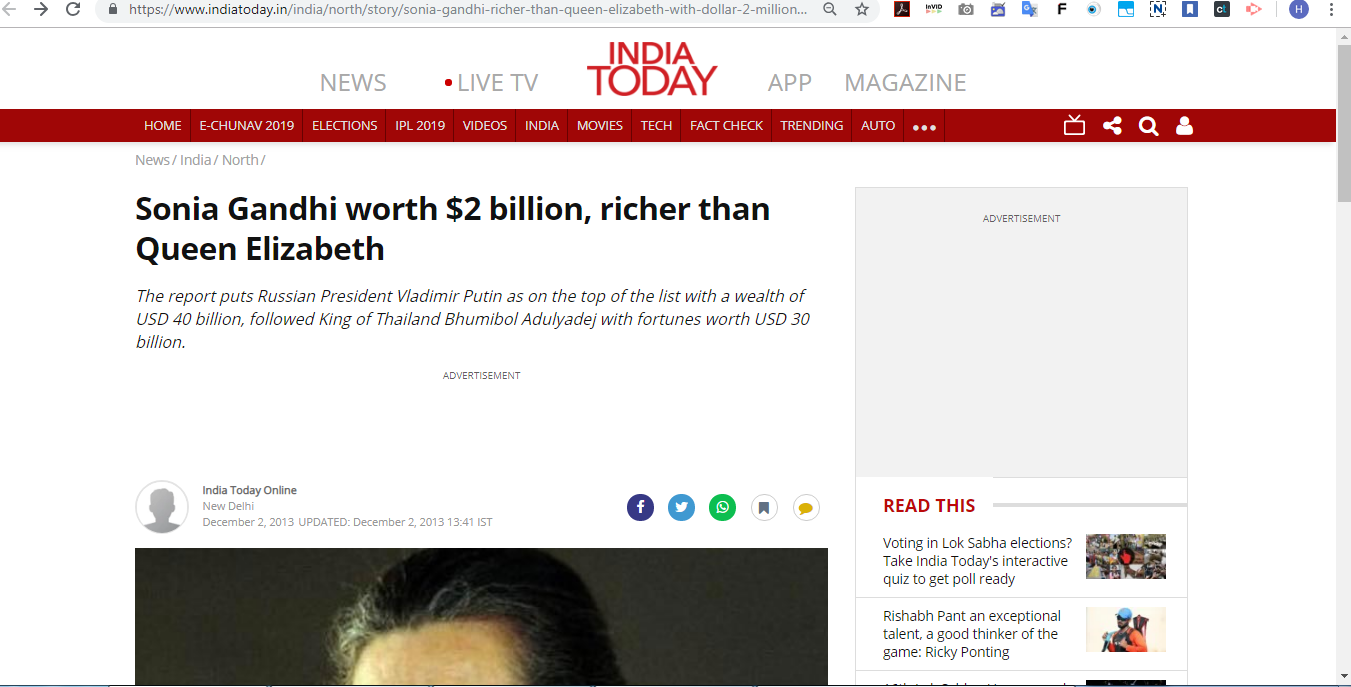Open the FACT CHECK section
This screenshot has height=687, width=1351.
tap(726, 126)
